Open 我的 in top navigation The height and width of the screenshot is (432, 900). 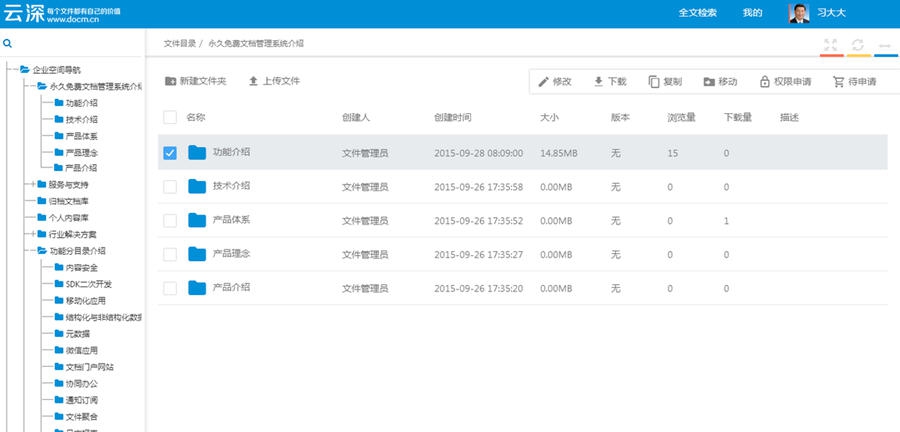752,13
